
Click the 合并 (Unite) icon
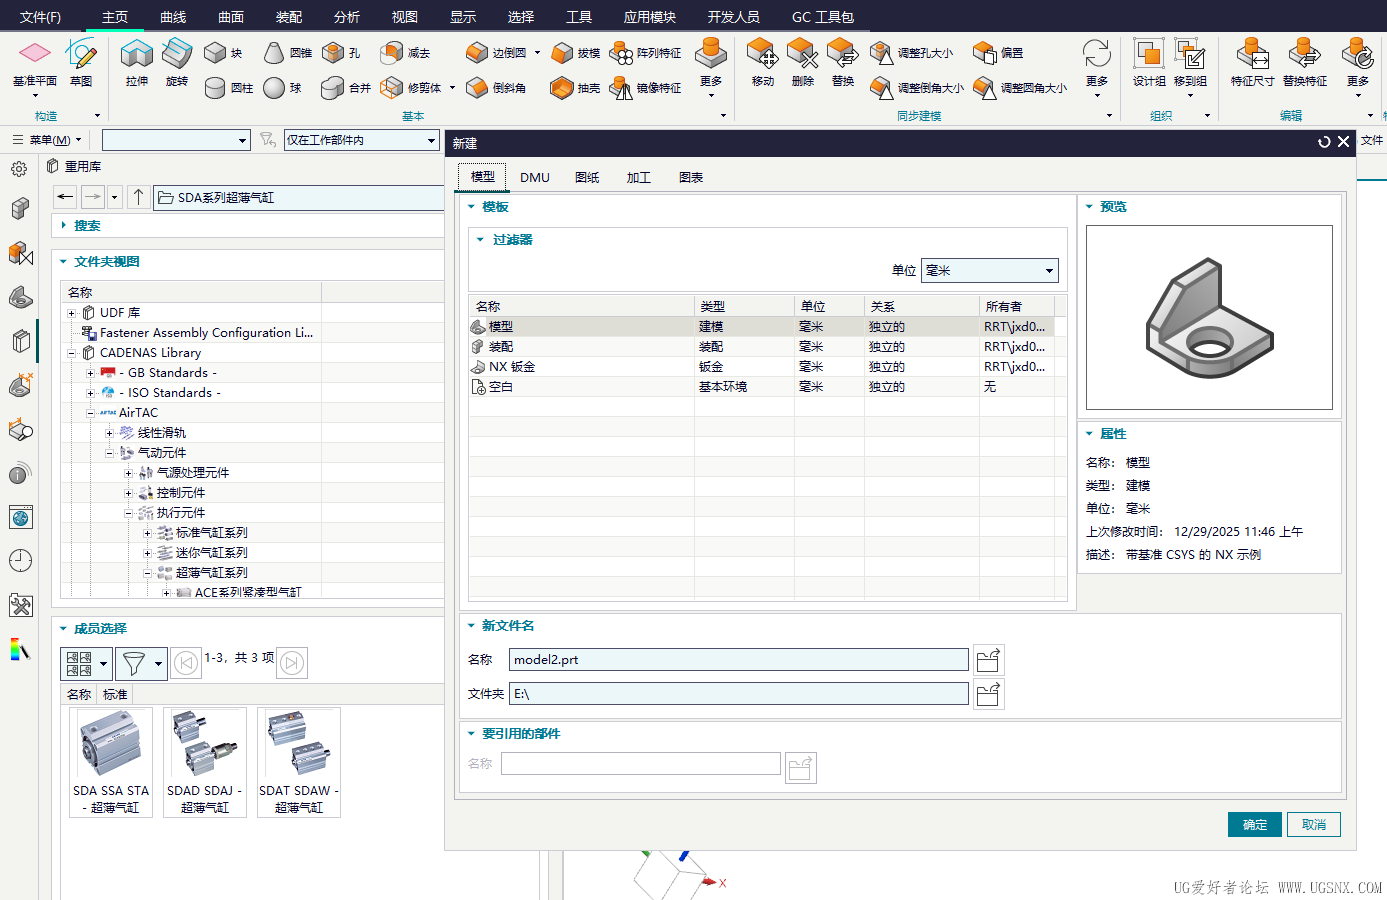pos(333,88)
